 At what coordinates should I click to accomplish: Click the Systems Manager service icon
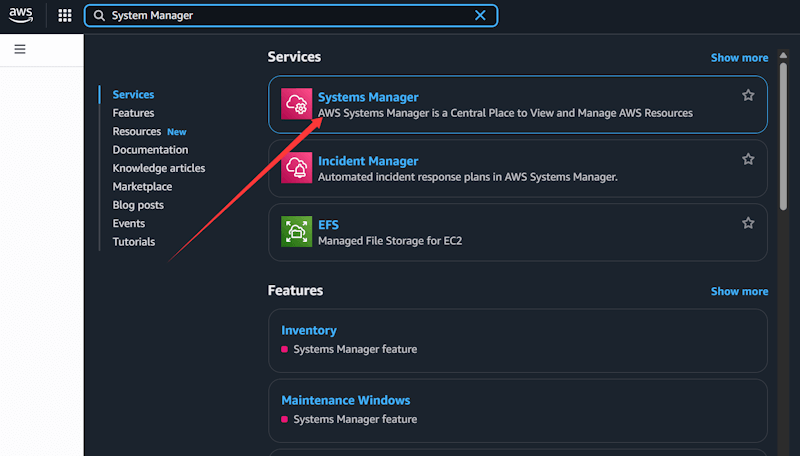point(297,105)
